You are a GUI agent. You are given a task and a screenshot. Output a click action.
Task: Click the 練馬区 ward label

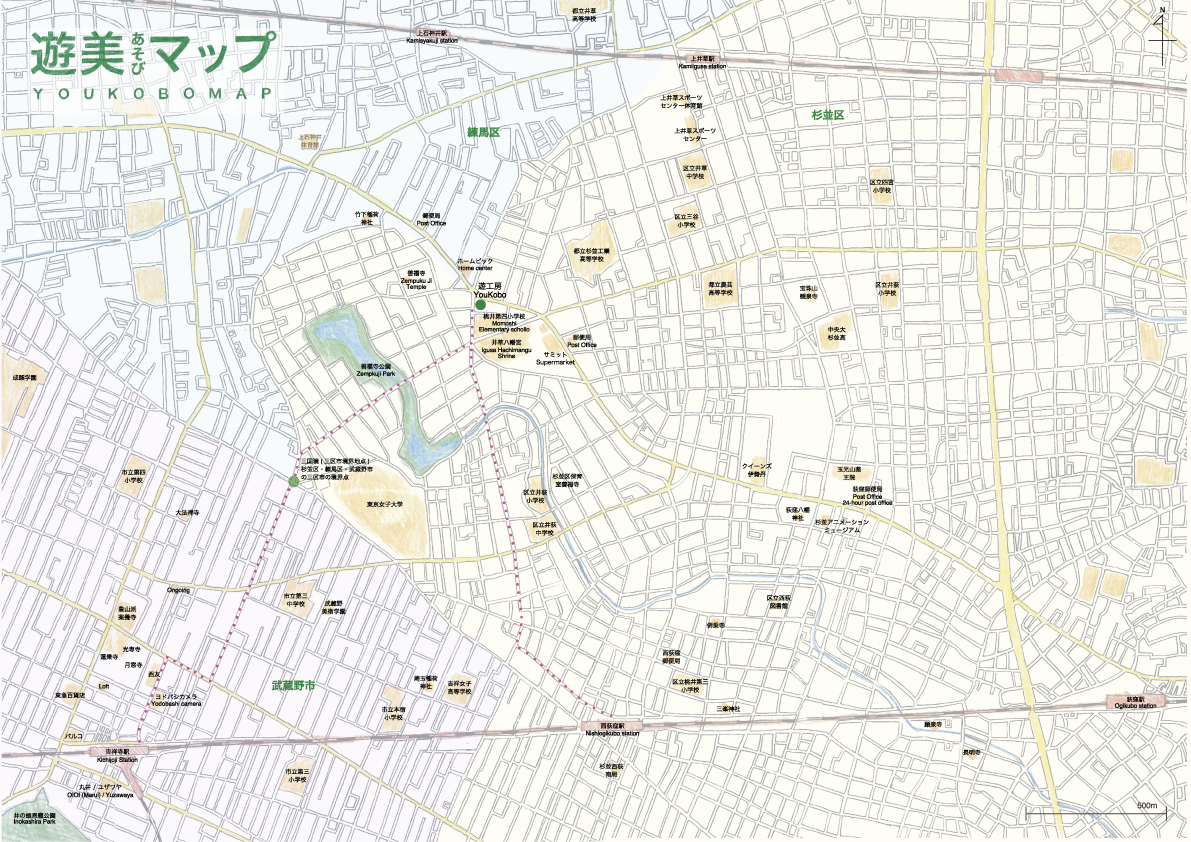(x=484, y=133)
